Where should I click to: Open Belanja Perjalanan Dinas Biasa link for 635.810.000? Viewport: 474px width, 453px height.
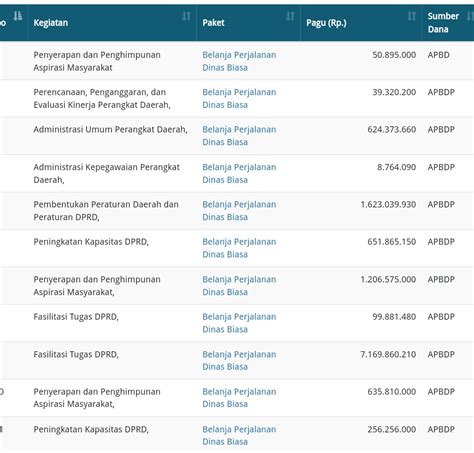click(x=239, y=398)
